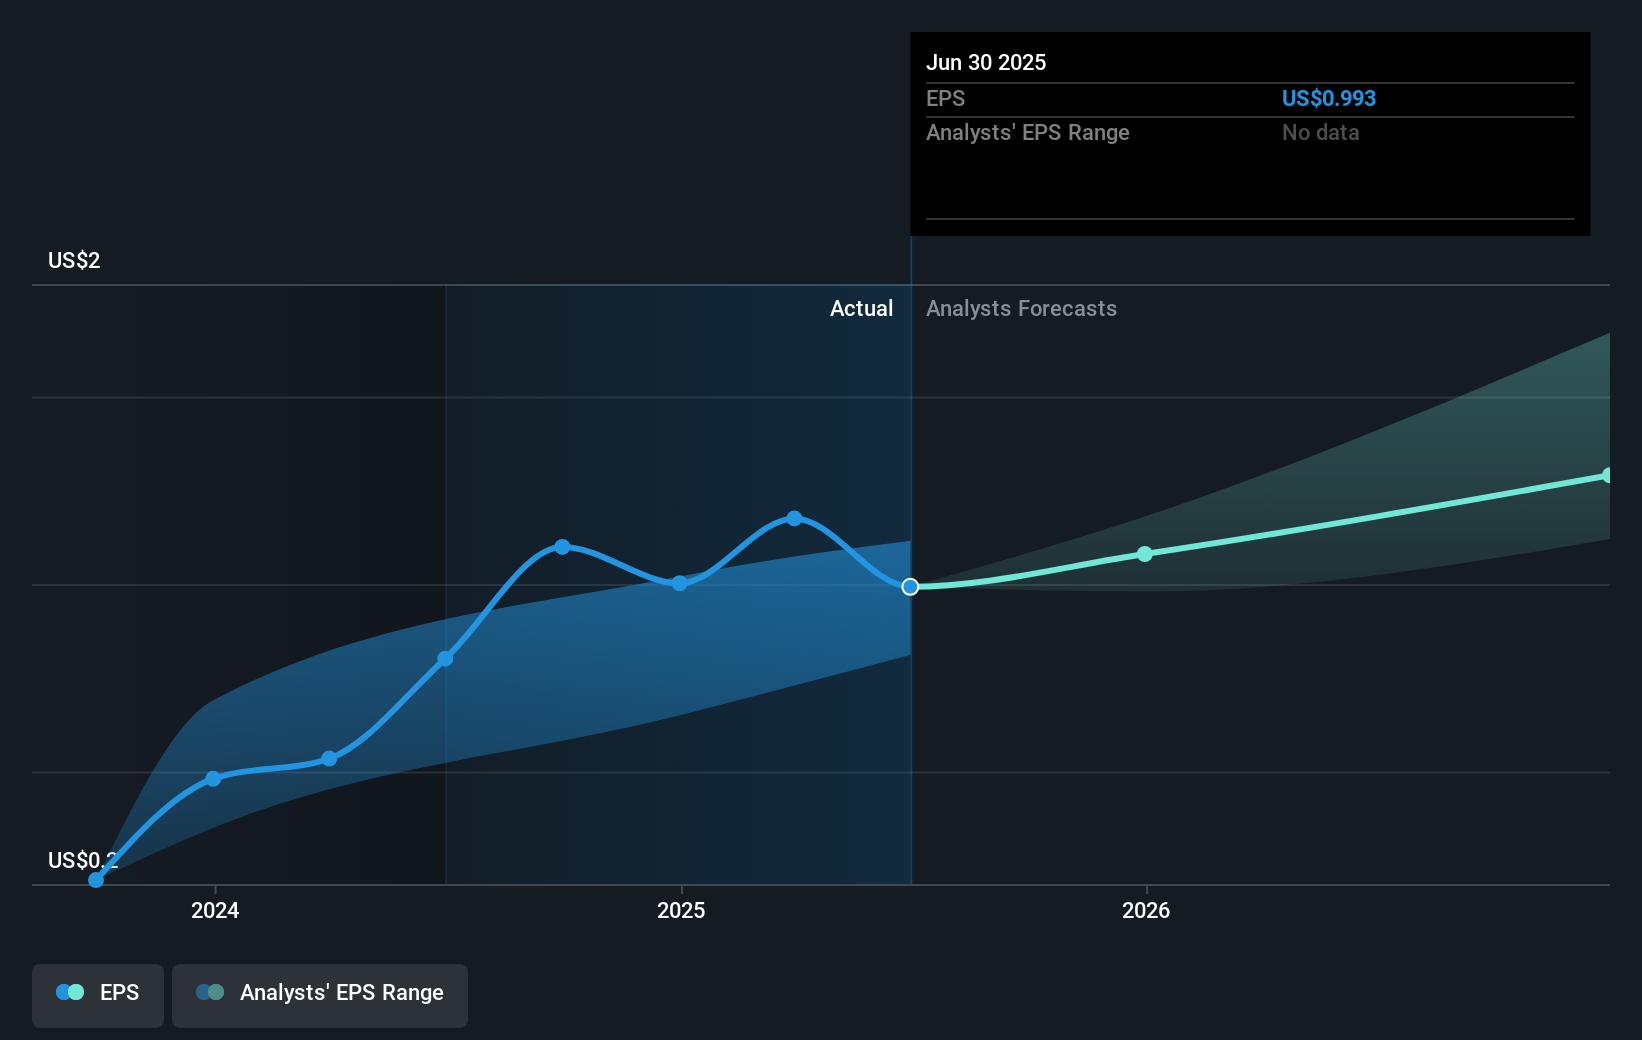Toggle the EPS legend button

(x=98, y=995)
